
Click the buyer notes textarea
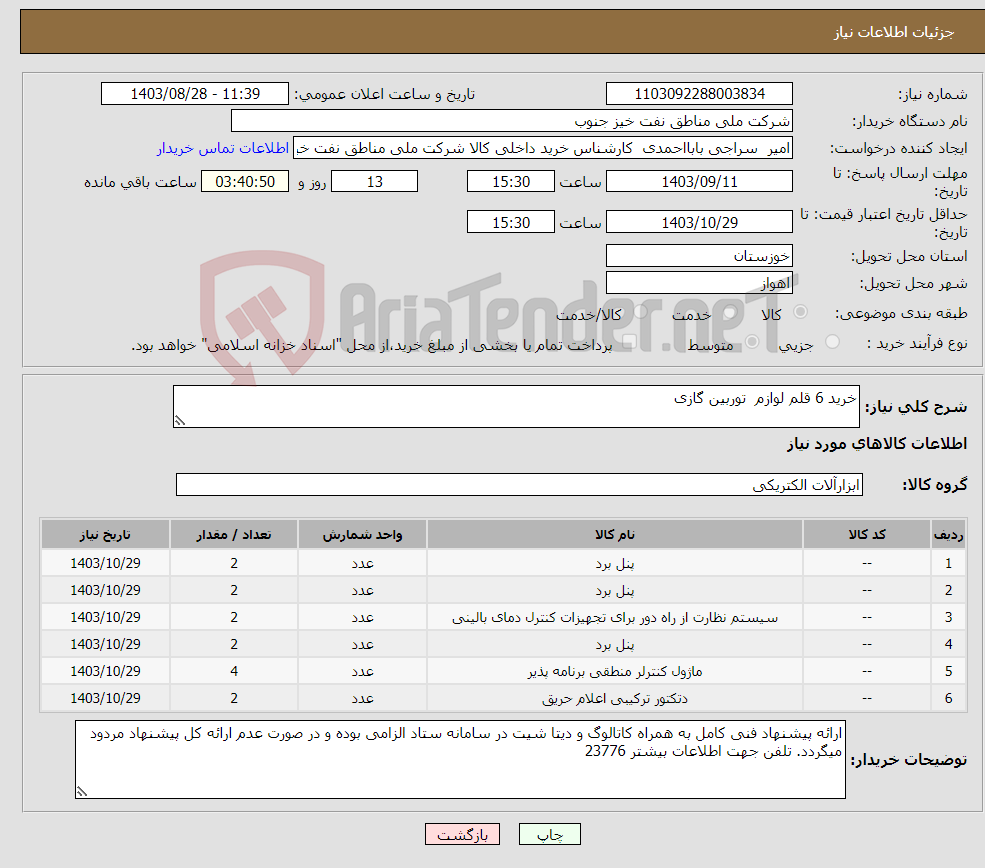click(x=460, y=759)
